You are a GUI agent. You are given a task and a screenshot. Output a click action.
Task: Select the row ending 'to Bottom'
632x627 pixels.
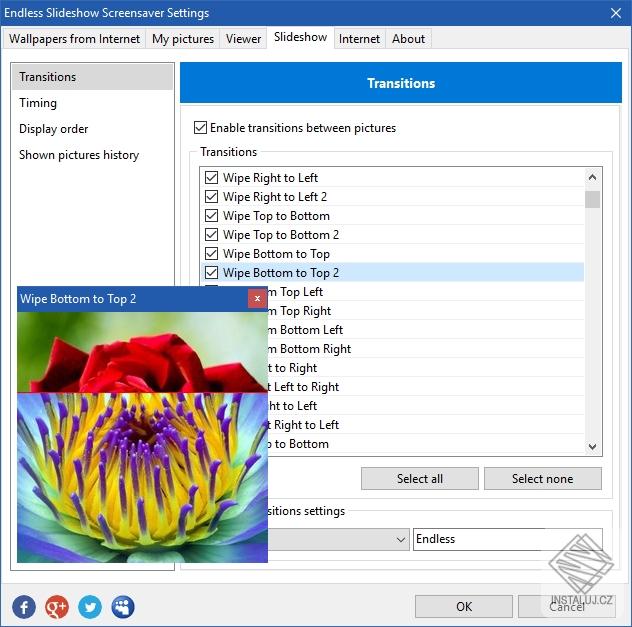[426, 444]
